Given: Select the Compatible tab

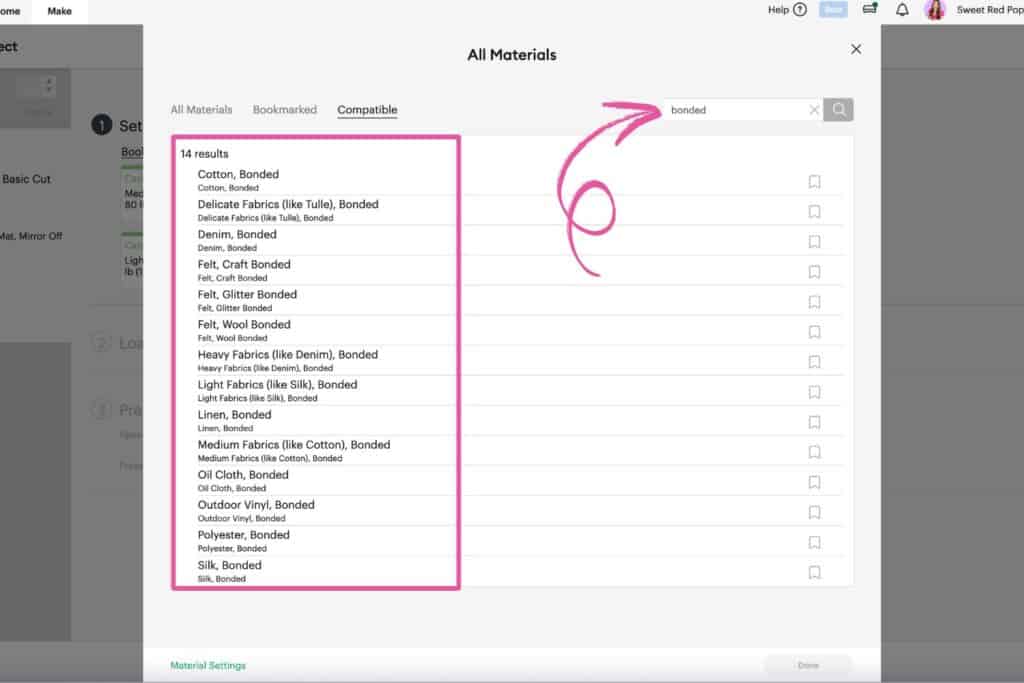Looking at the screenshot, I should (367, 110).
